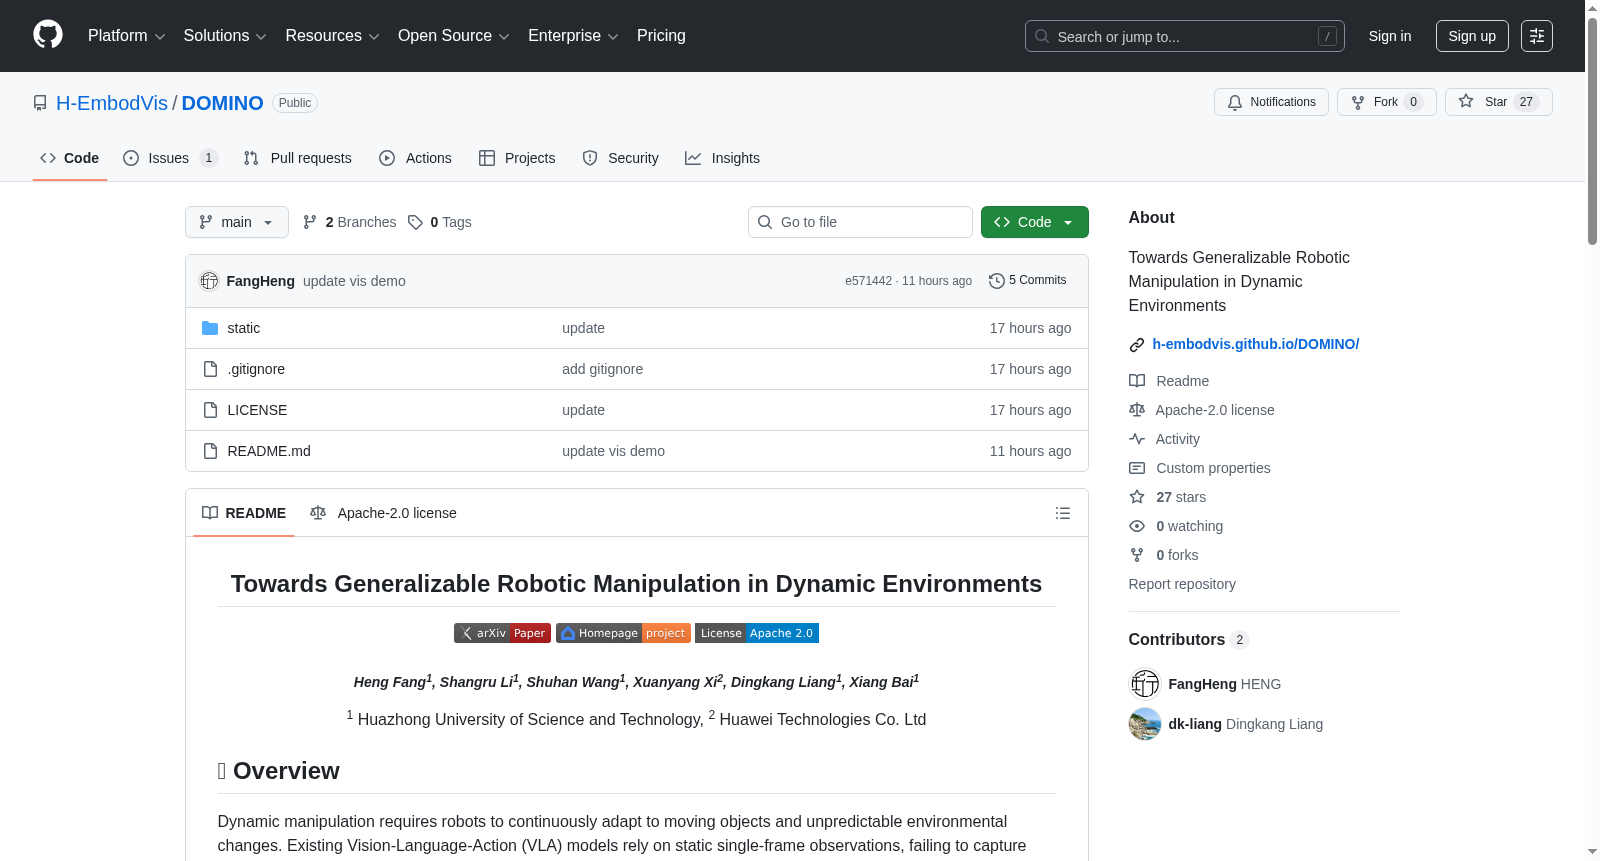Image resolution: width=1600 pixels, height=861 pixels.
Task: Click FangHeng's avatar in commit bar
Action: [209, 281]
